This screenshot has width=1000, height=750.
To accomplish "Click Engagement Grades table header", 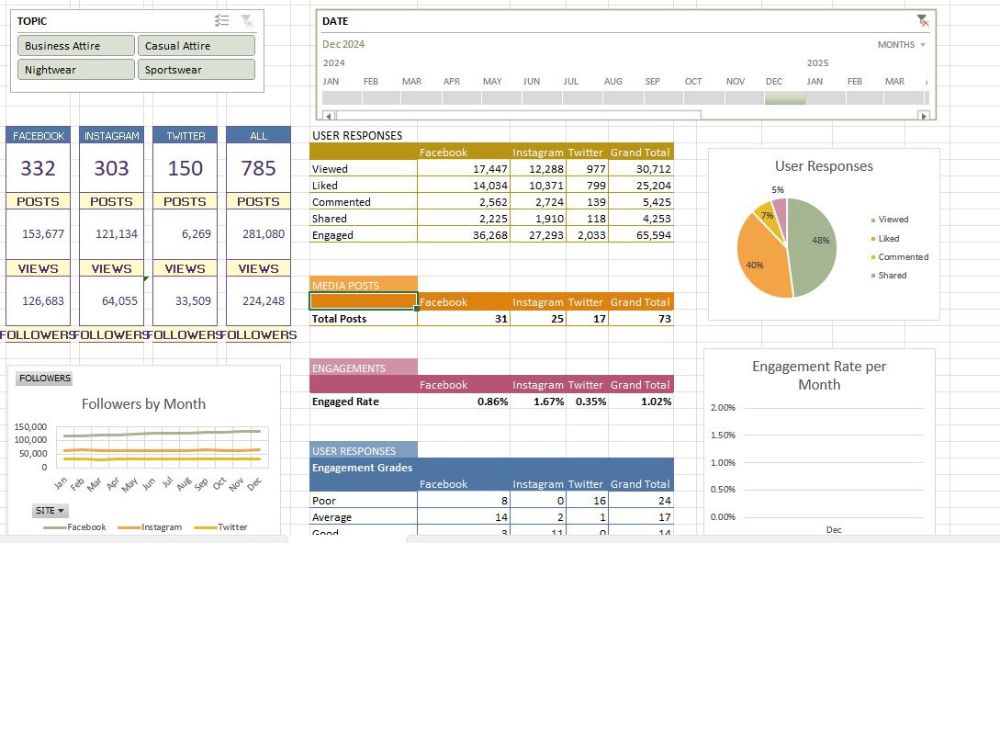I will tap(362, 467).
